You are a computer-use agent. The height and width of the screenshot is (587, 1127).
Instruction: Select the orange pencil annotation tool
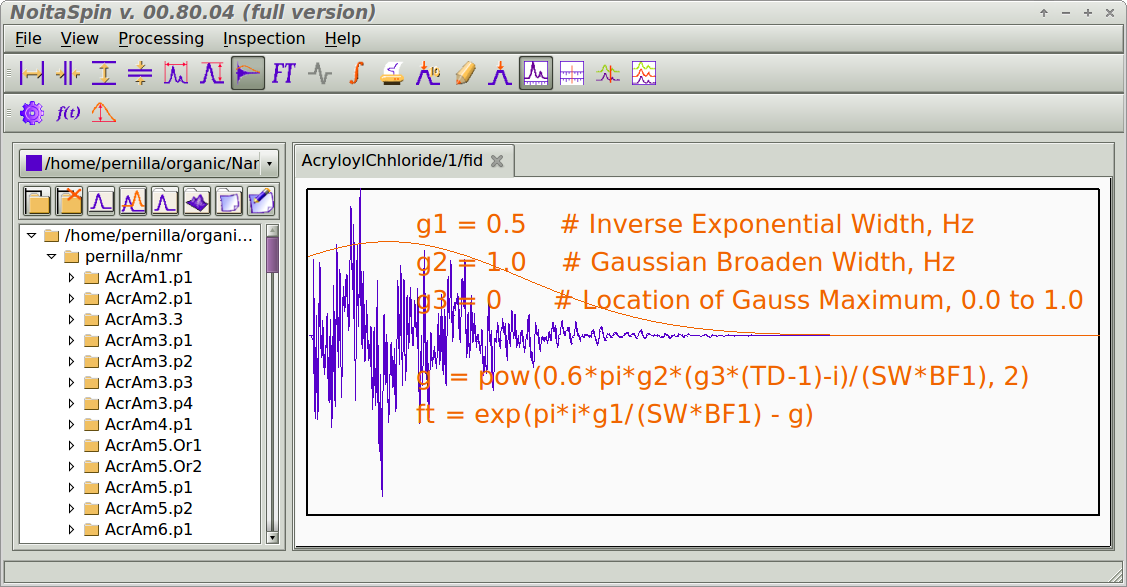pyautogui.click(x=464, y=73)
